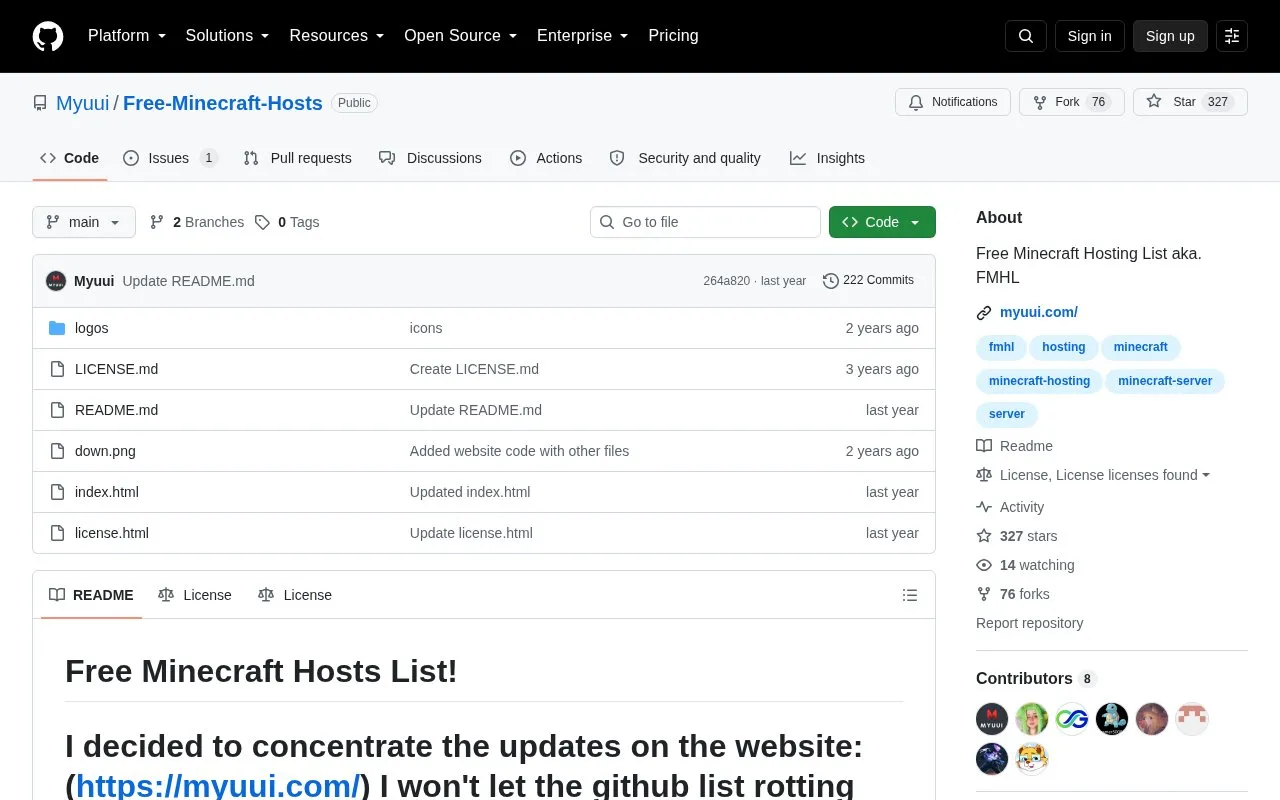
Task: Open the 222 Commits history
Action: 868,280
